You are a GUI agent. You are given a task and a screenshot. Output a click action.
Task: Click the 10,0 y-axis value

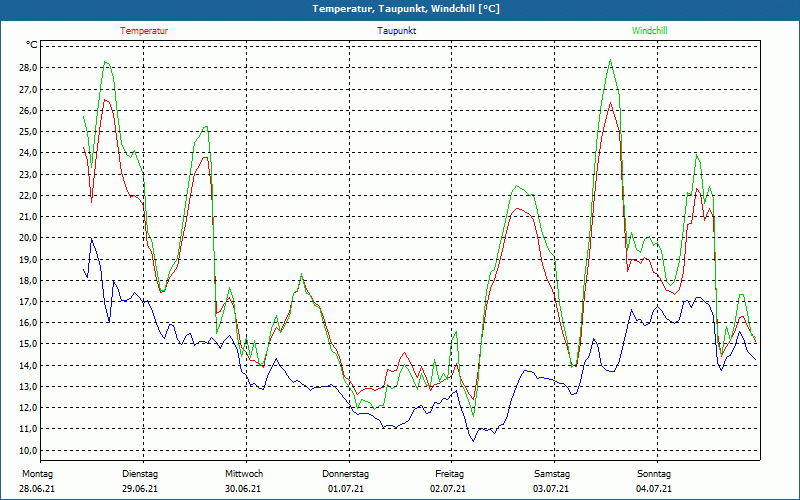(x=27, y=450)
